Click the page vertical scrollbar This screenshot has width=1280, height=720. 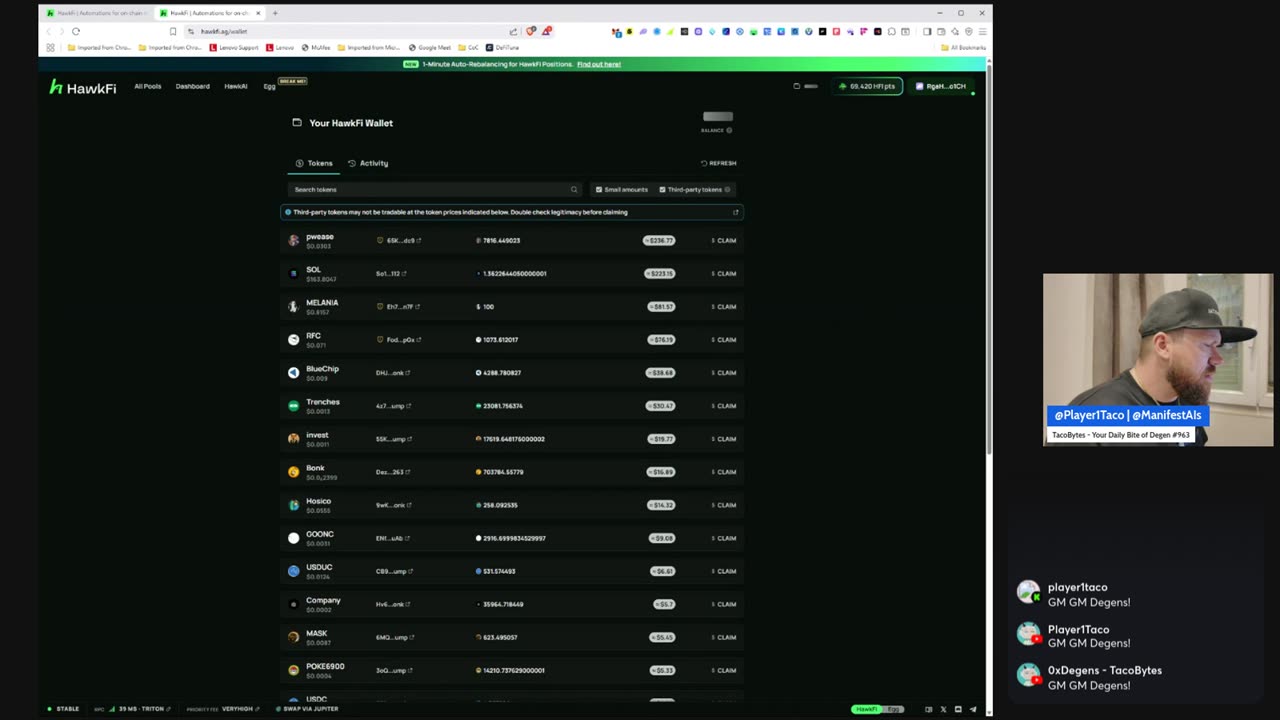click(x=989, y=260)
